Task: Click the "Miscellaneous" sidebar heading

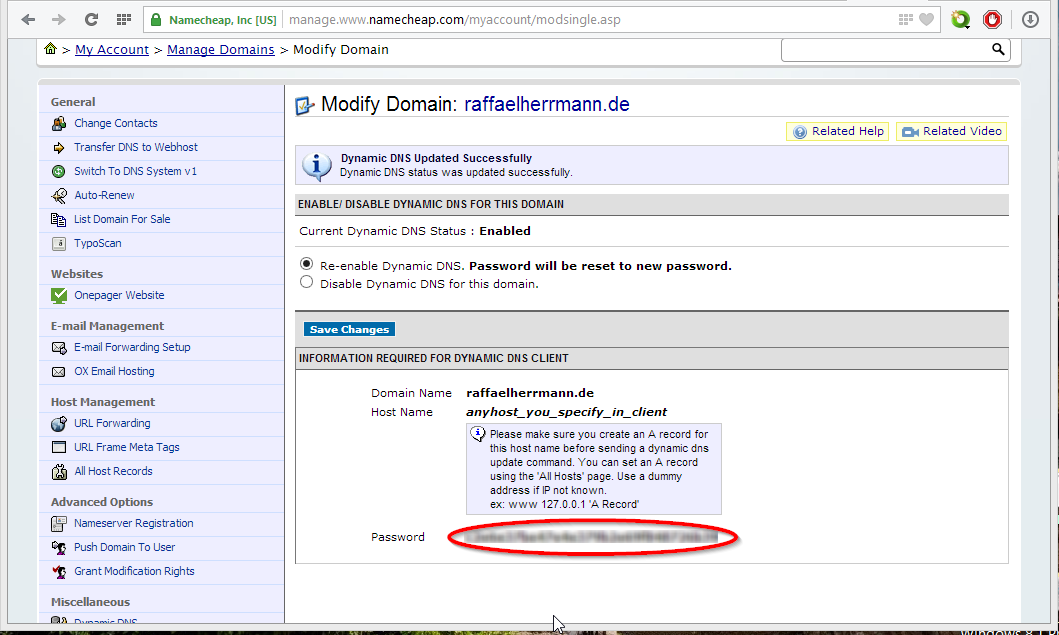Action: pos(91,602)
